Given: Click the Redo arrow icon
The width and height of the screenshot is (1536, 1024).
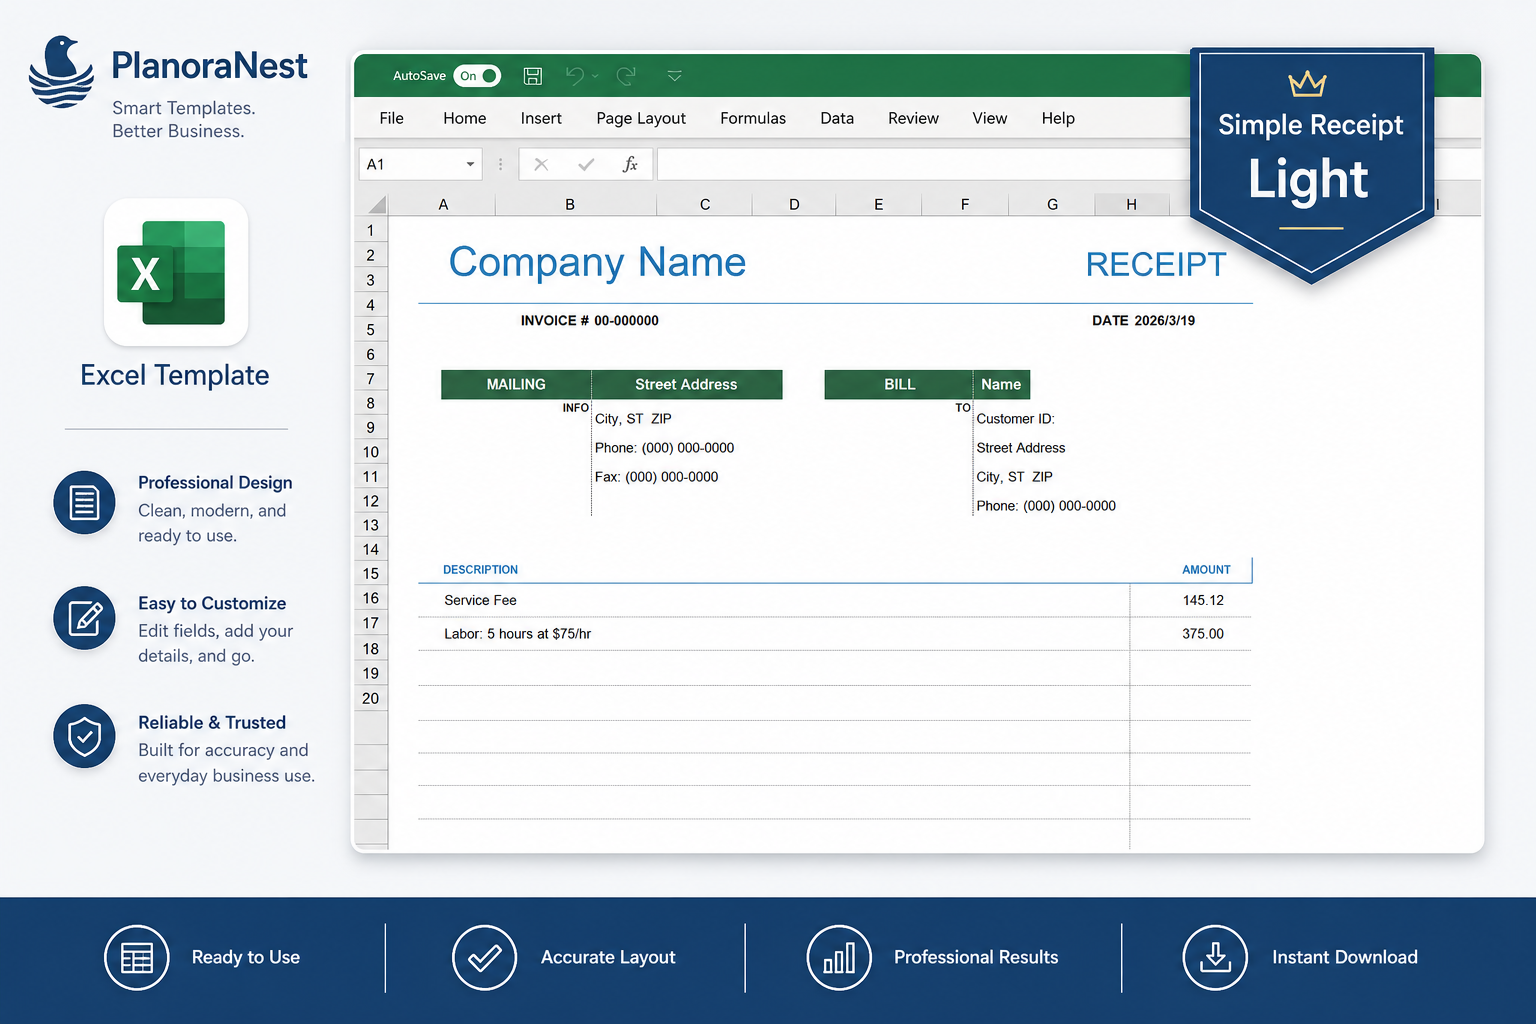Looking at the screenshot, I should 627,76.
